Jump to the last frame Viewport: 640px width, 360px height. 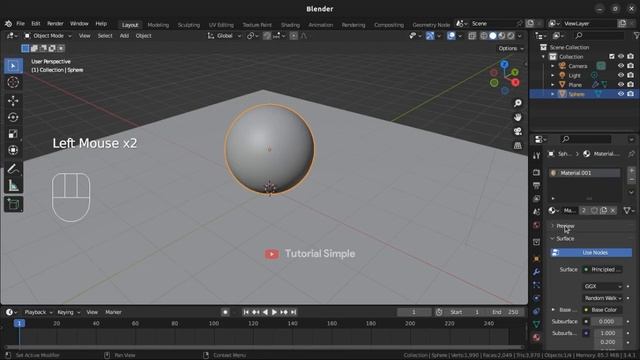pyautogui.click(x=293, y=312)
